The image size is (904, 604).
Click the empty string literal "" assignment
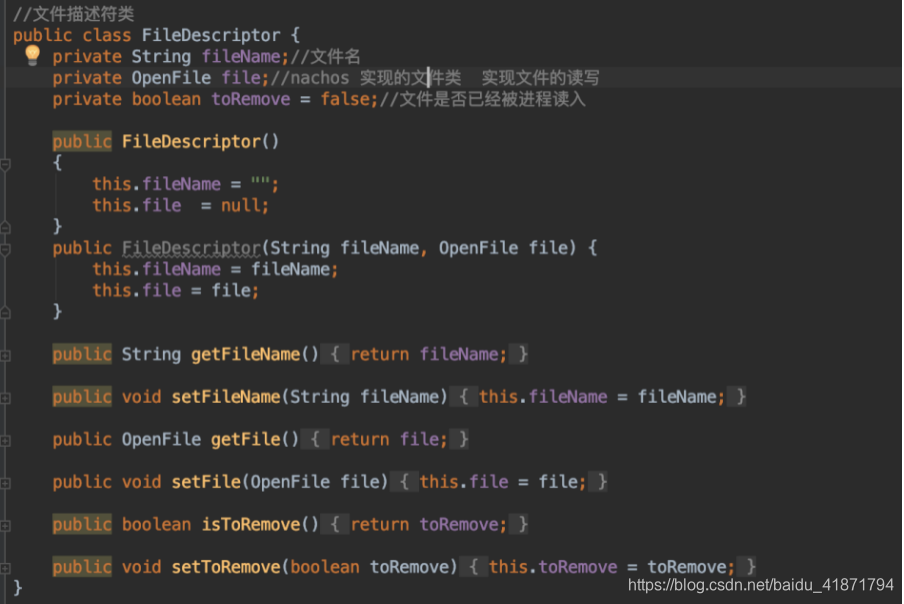[x=260, y=184]
